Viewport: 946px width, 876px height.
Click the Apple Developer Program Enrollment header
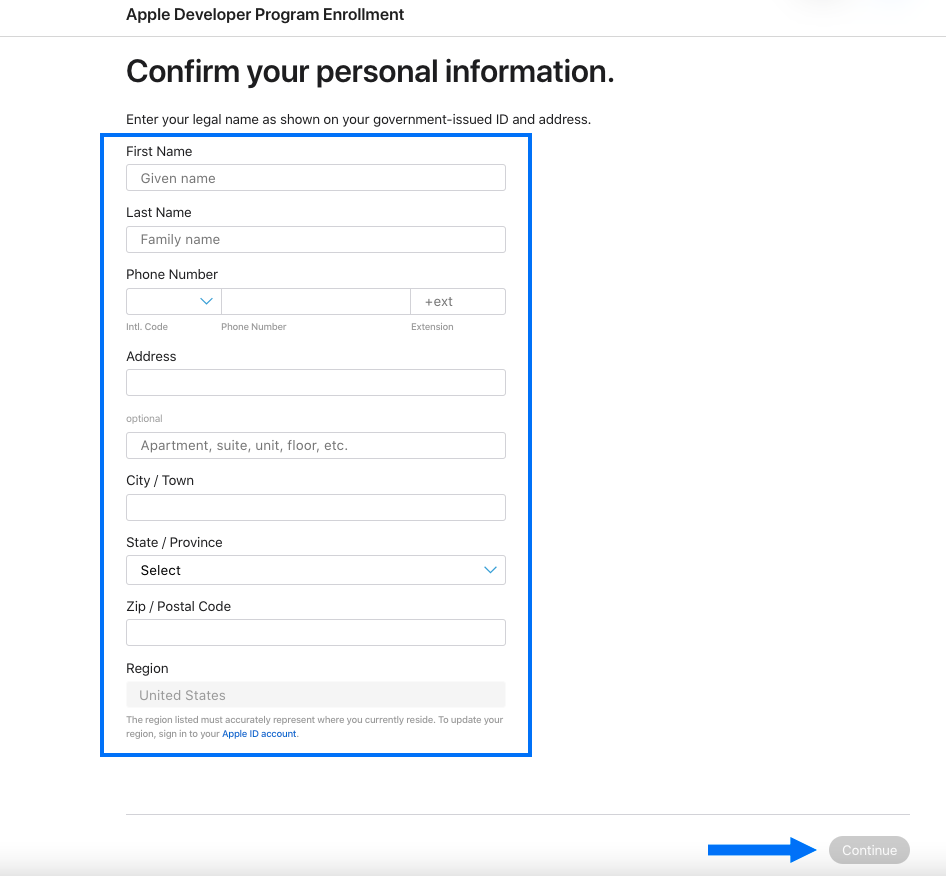265,15
